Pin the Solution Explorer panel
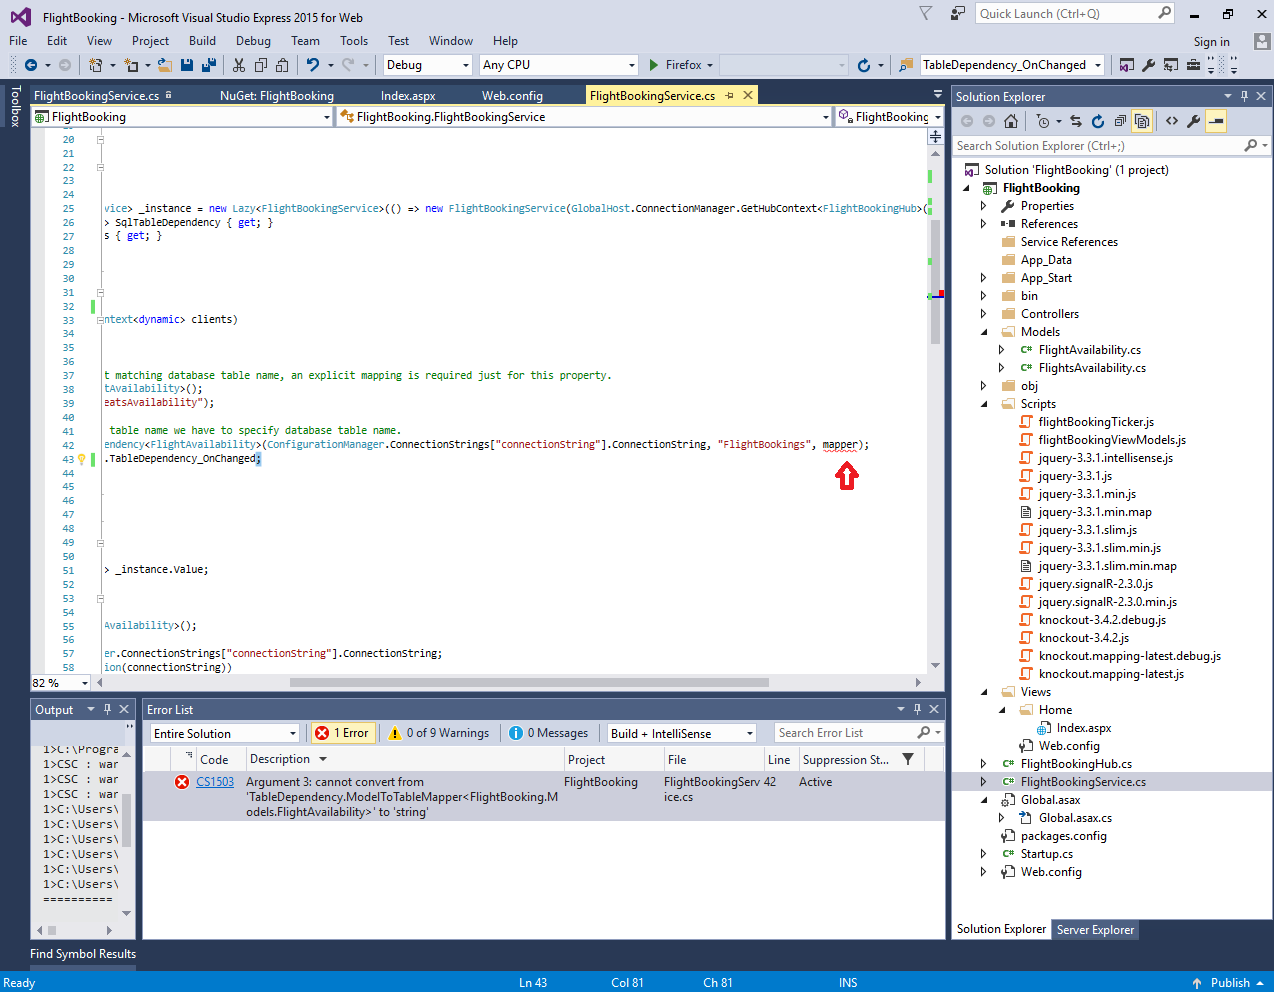The width and height of the screenshot is (1274, 992). pos(1242,95)
